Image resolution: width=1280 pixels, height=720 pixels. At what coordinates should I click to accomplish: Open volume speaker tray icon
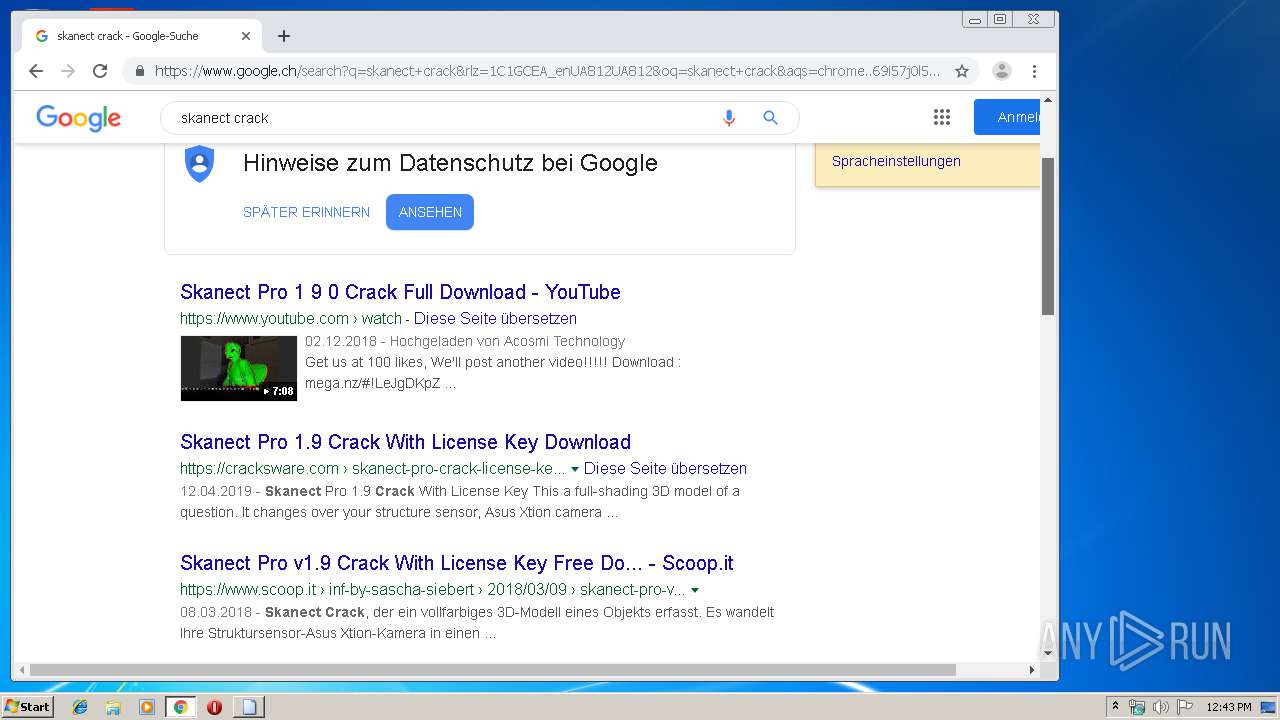1161,707
